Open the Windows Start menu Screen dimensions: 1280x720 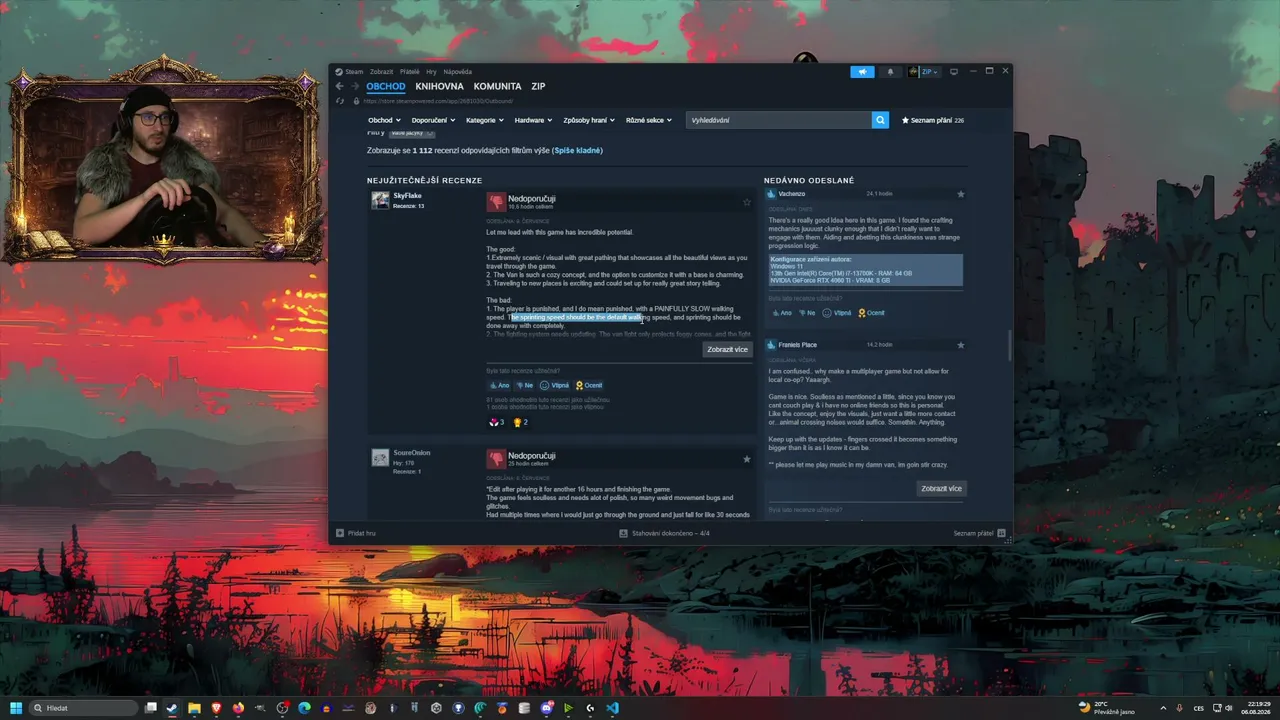tap(16, 708)
